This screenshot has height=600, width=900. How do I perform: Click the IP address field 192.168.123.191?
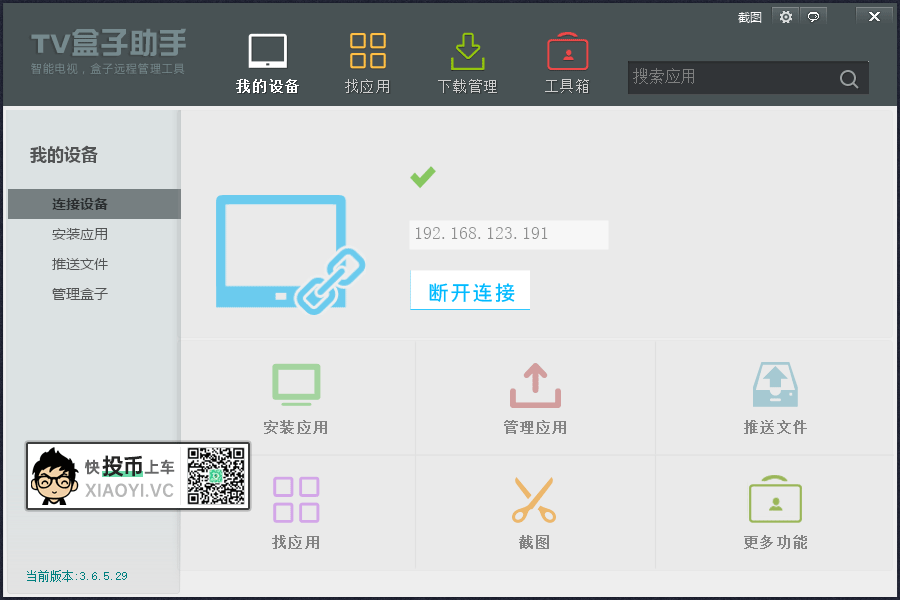pyautogui.click(x=509, y=234)
